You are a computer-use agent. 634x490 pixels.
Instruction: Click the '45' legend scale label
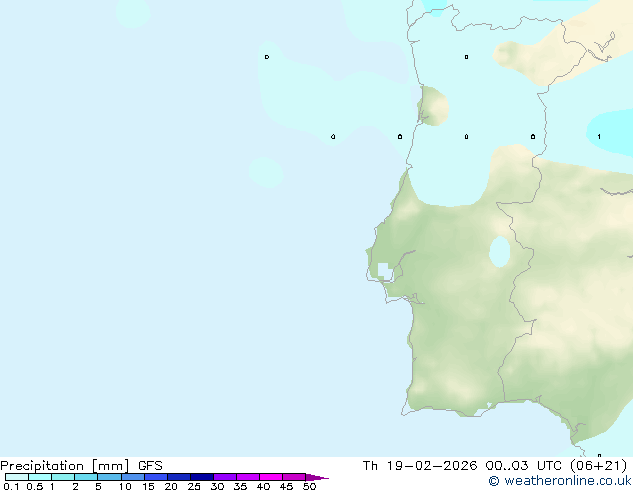(286, 486)
